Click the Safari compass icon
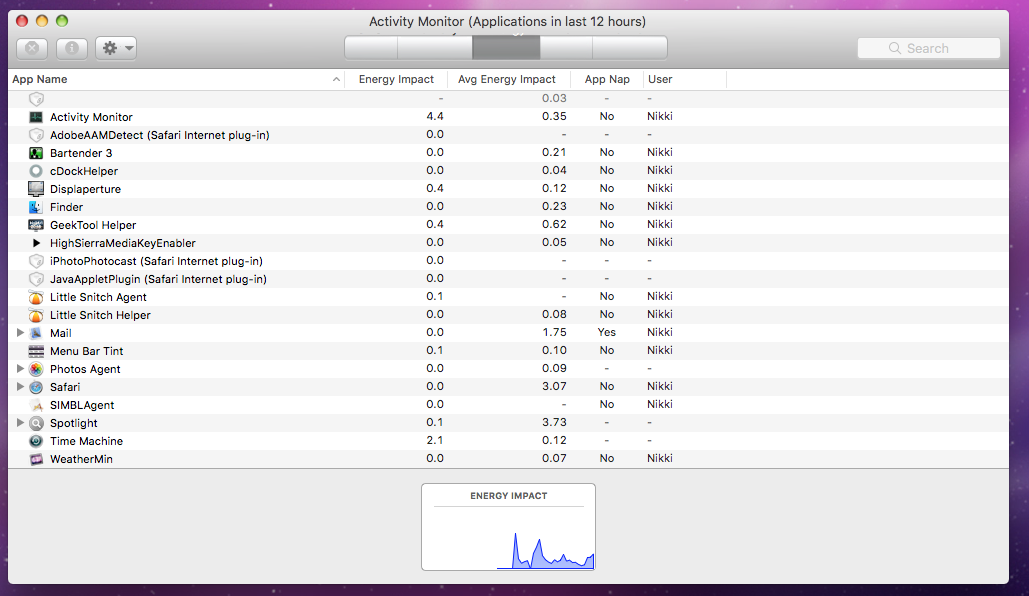The width and height of the screenshot is (1029, 596). coord(36,387)
